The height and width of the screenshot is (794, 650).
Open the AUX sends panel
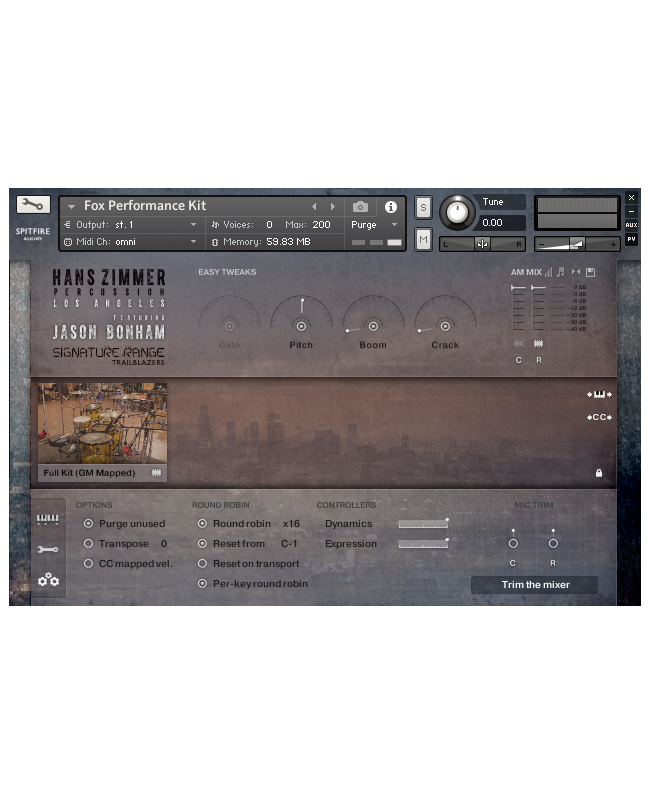[631, 225]
